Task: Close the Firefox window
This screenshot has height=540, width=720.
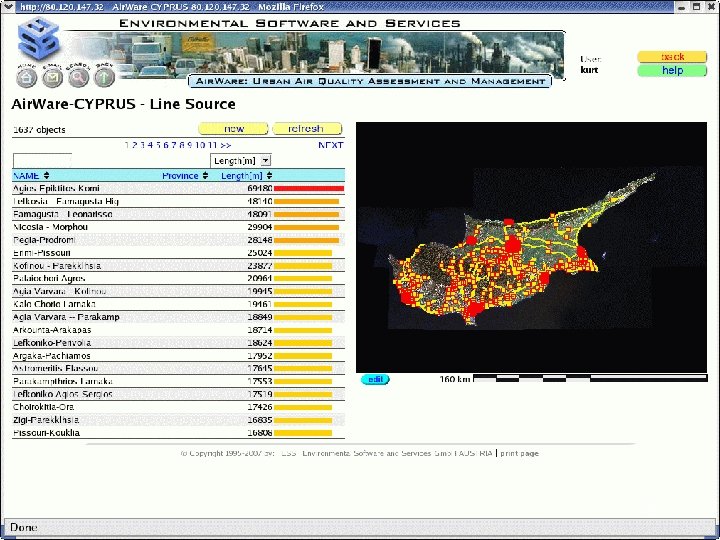Action: click(711, 6)
